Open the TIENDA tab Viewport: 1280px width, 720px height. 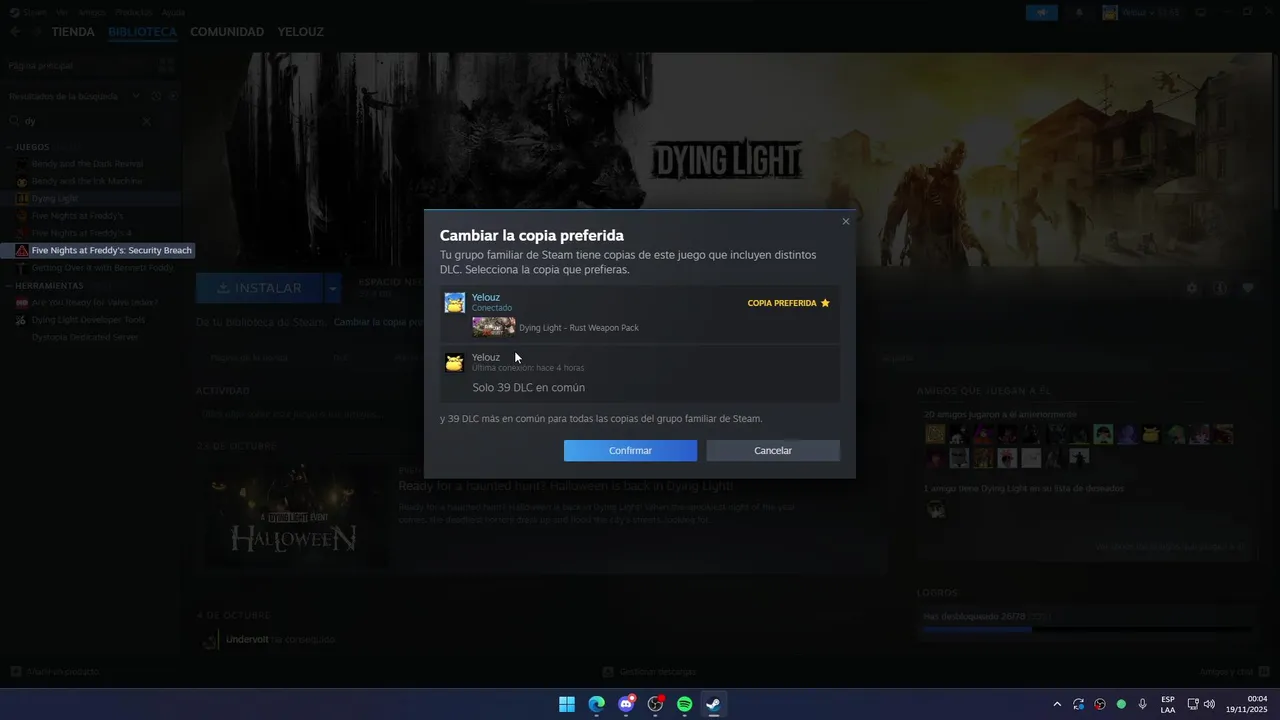pyautogui.click(x=73, y=32)
